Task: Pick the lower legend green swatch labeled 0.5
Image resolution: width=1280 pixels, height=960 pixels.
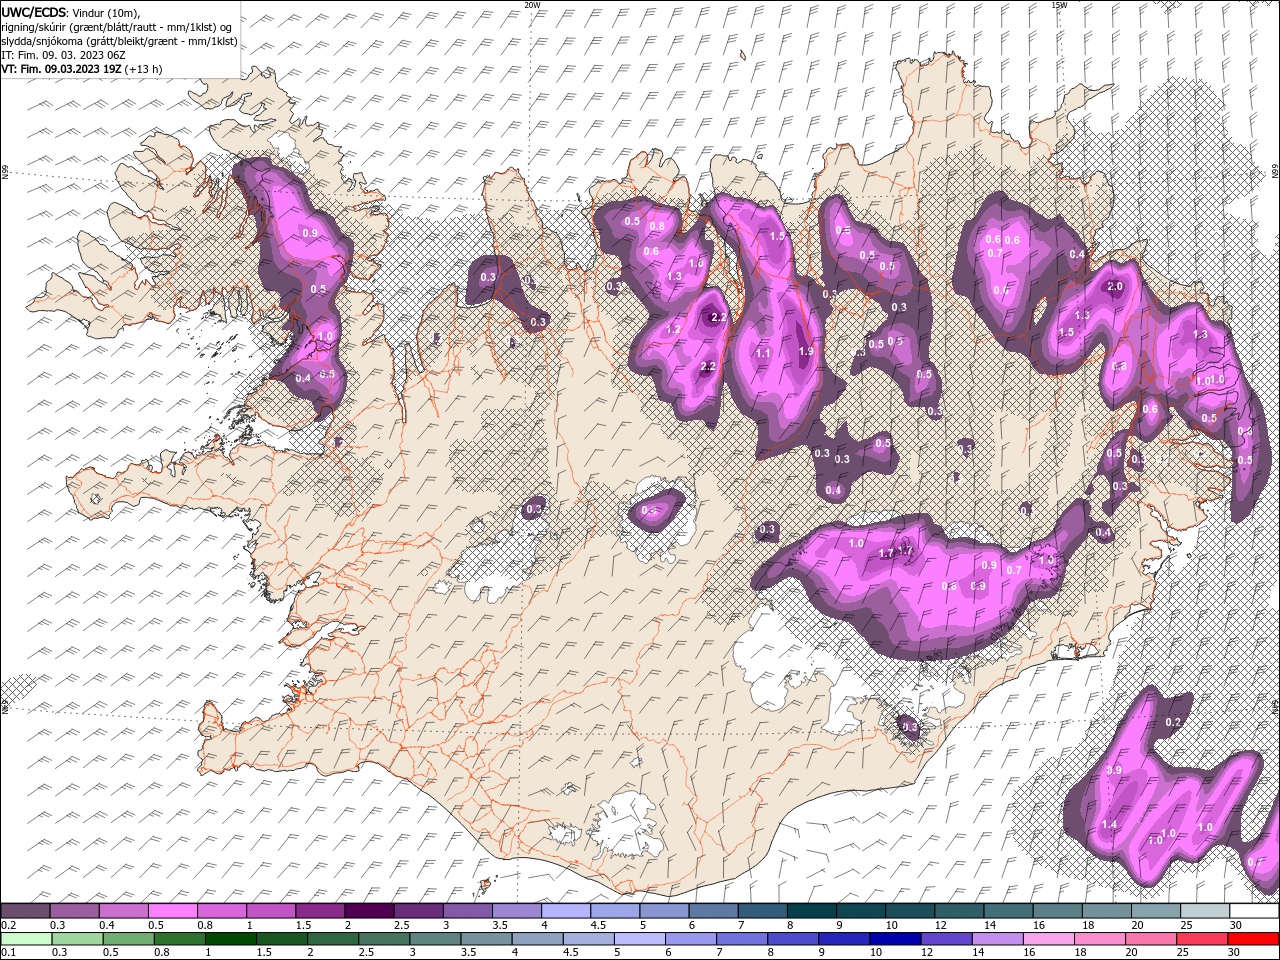Action: tap(129, 939)
